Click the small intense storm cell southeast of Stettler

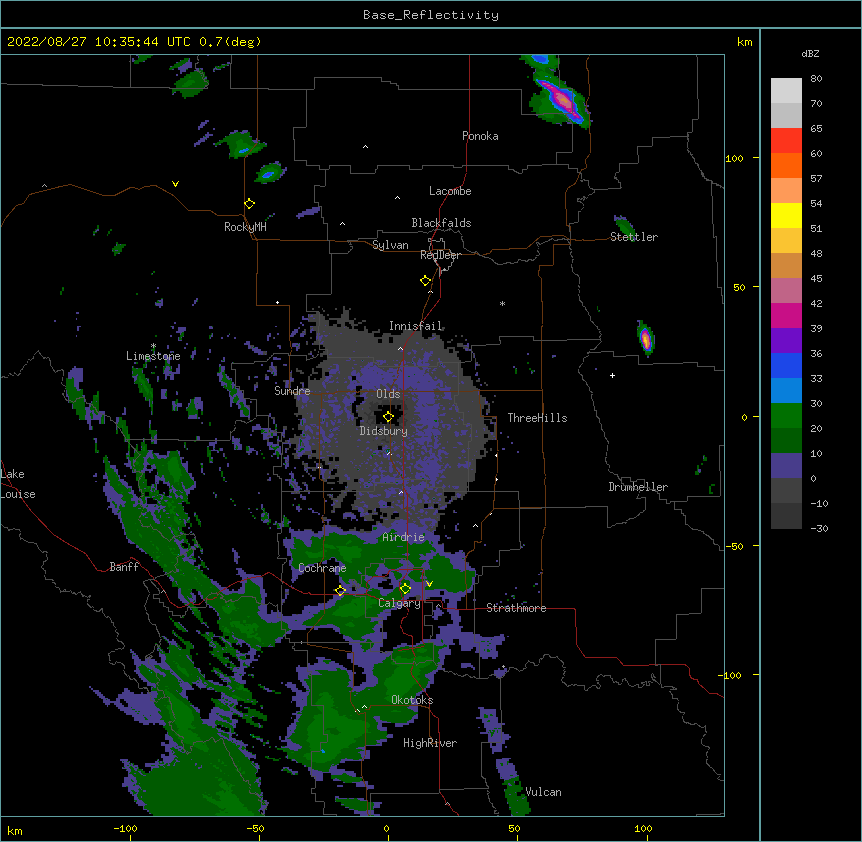[646, 338]
